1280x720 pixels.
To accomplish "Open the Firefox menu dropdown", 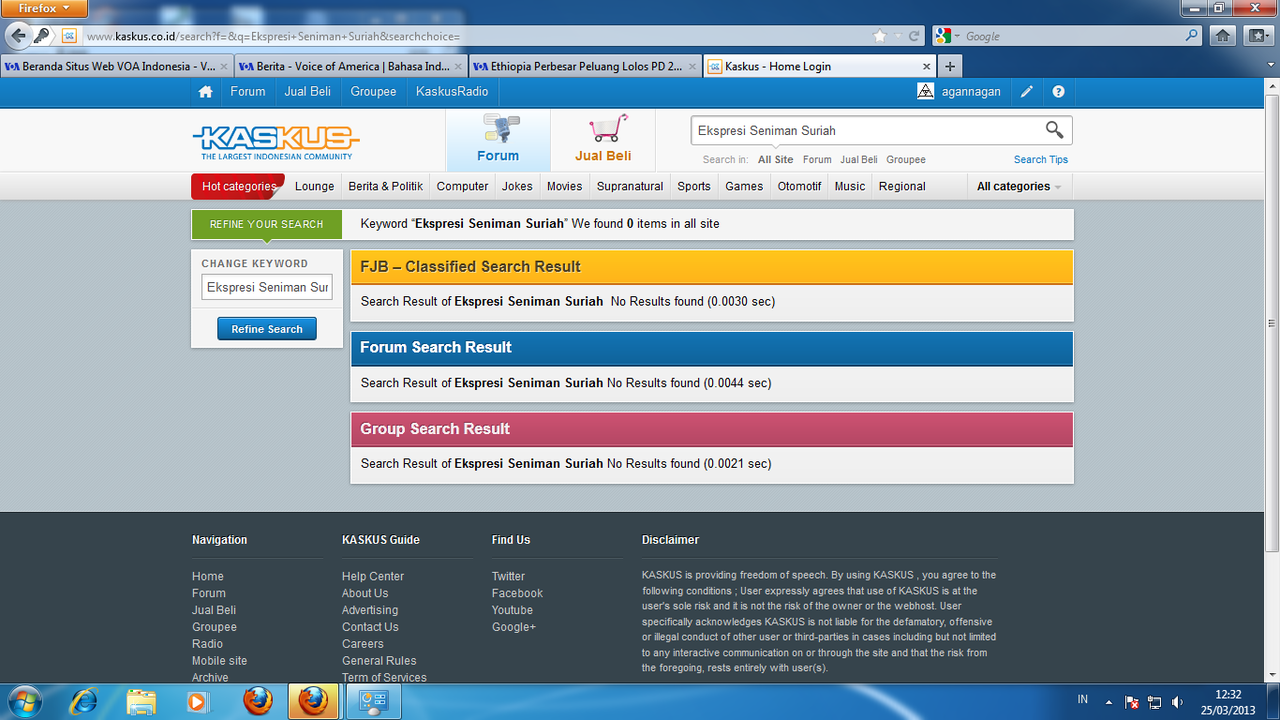I will [x=44, y=8].
